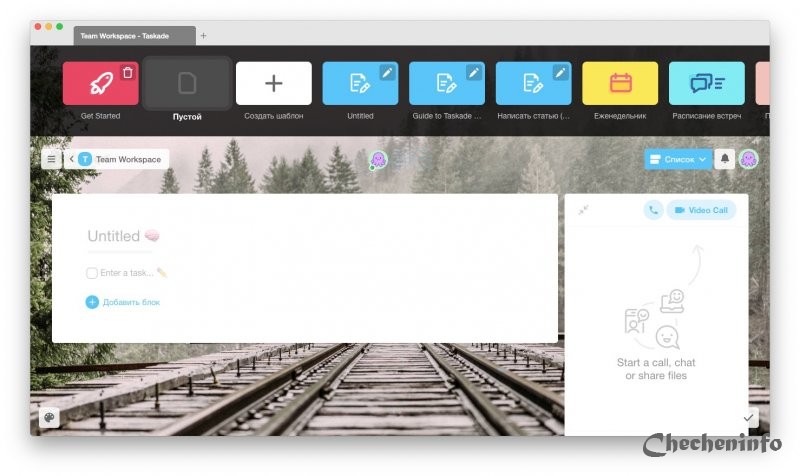Viewport: 800px width, 476px height.
Task: Choose the yellow Еженедельник template tile
Action: 620,83
